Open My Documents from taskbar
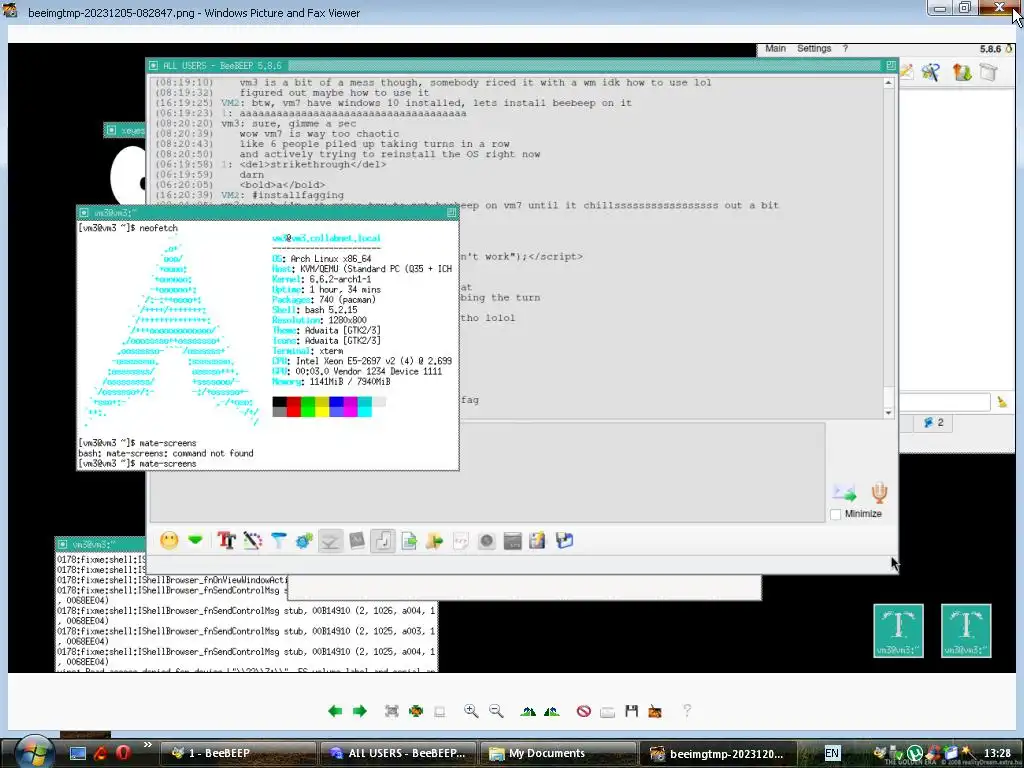Image resolution: width=1024 pixels, height=768 pixels. 558,753
